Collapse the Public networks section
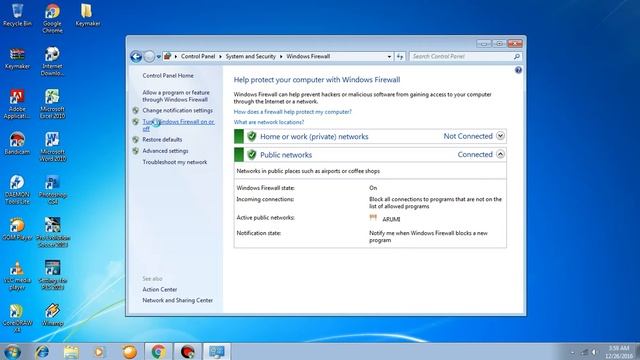Screen dimensions: 640x360 click(x=500, y=154)
